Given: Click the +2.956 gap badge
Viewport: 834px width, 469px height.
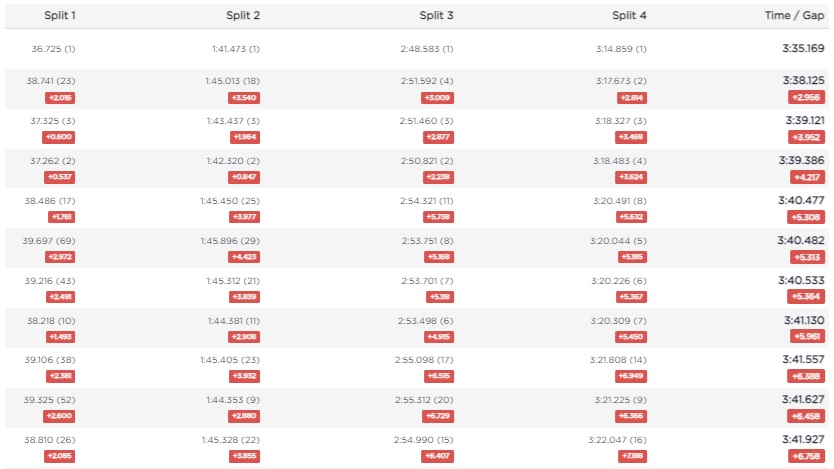Looking at the screenshot, I should click(x=806, y=97).
